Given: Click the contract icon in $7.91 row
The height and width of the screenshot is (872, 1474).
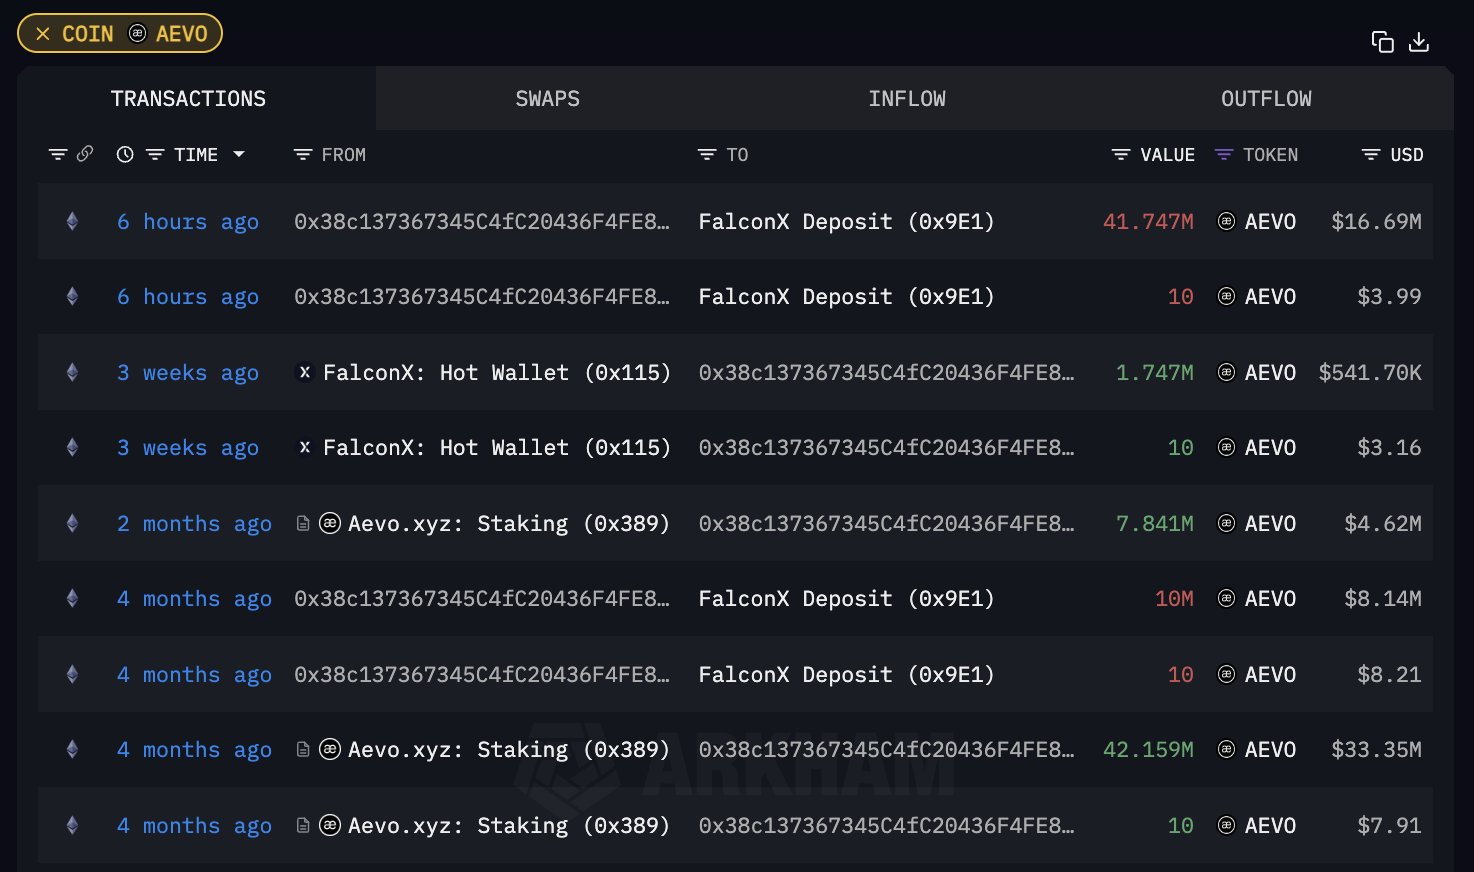Looking at the screenshot, I should [x=303, y=825].
